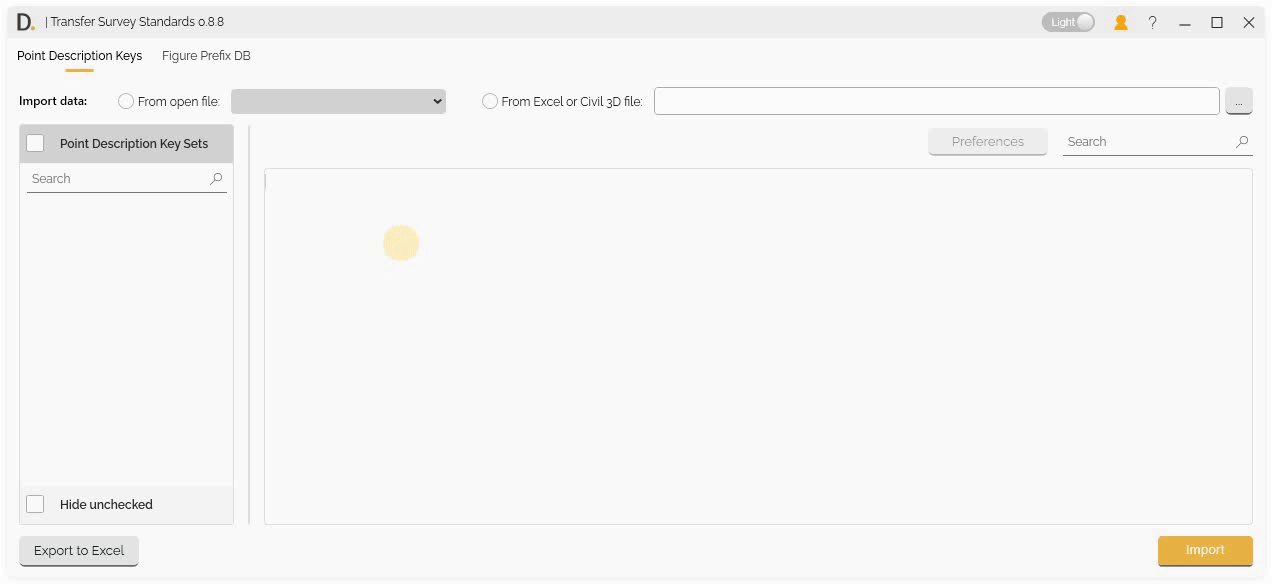Open the user account icon

pos(1120,22)
